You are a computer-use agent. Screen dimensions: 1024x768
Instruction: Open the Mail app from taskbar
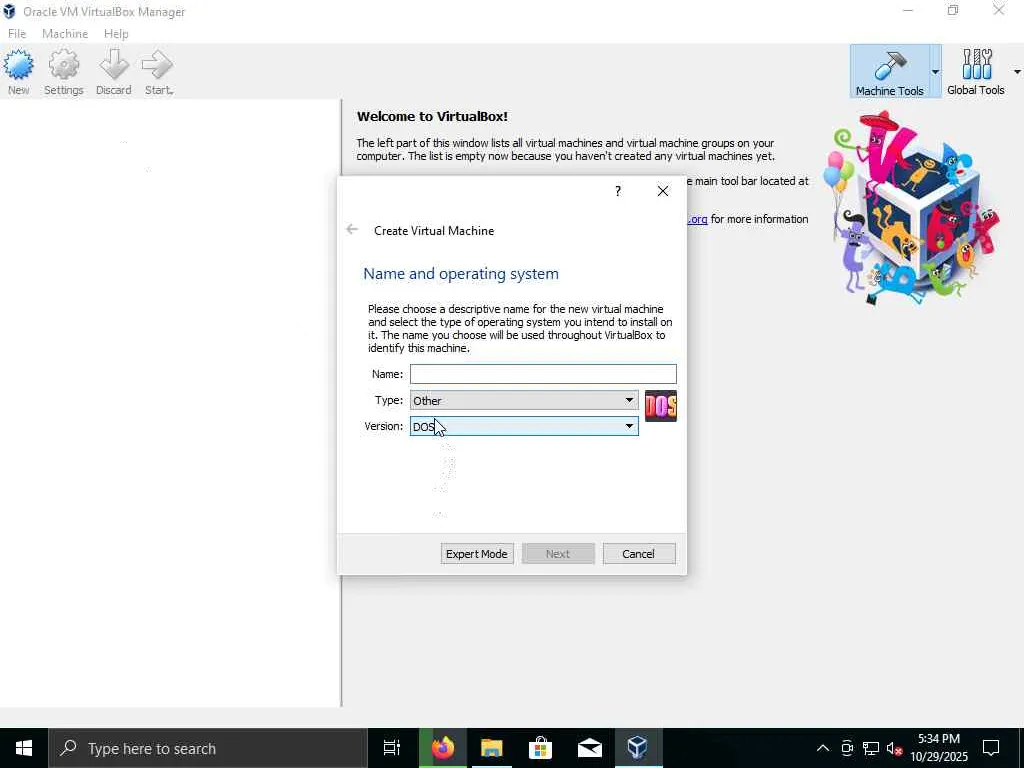coord(589,748)
